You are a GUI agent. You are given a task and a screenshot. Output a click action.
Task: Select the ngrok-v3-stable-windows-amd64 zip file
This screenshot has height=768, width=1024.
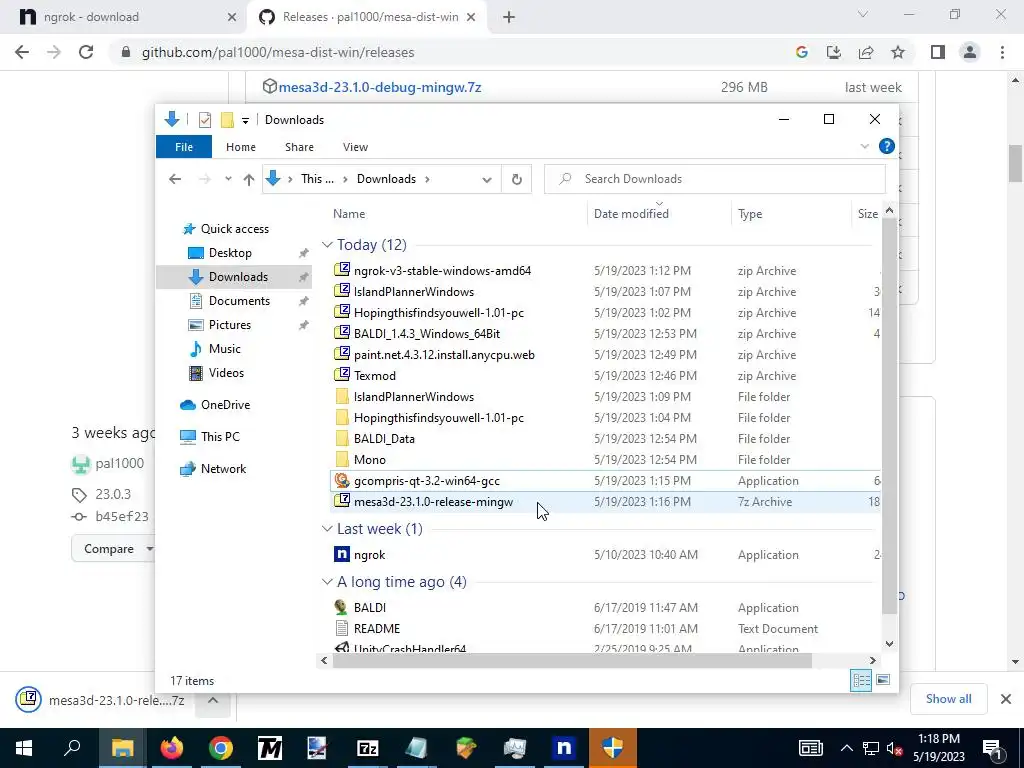coord(442,270)
